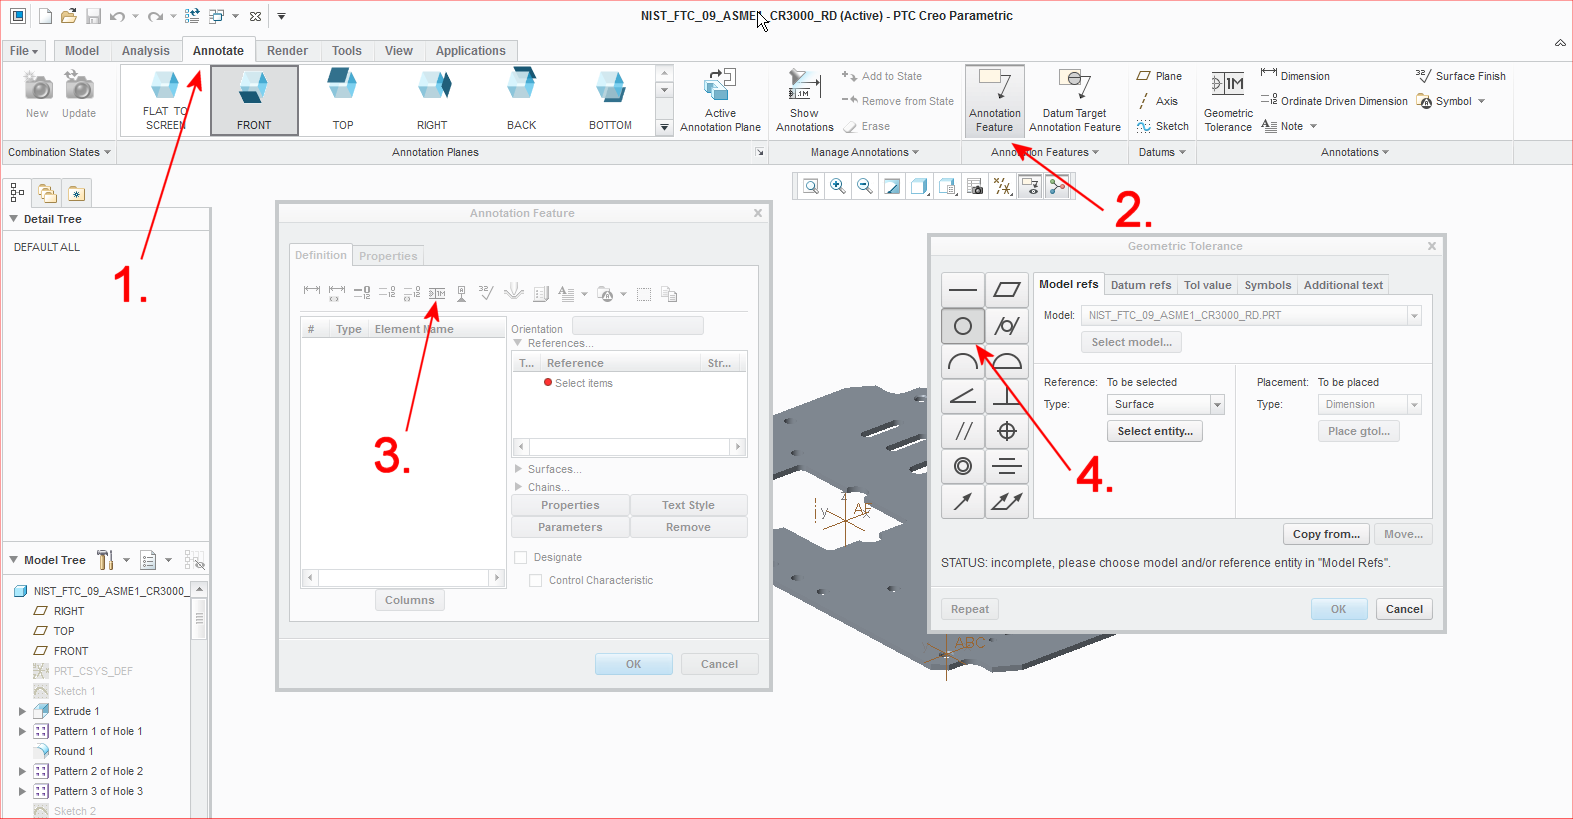Open Placement Type dropdown showing Dimension

coord(1414,404)
